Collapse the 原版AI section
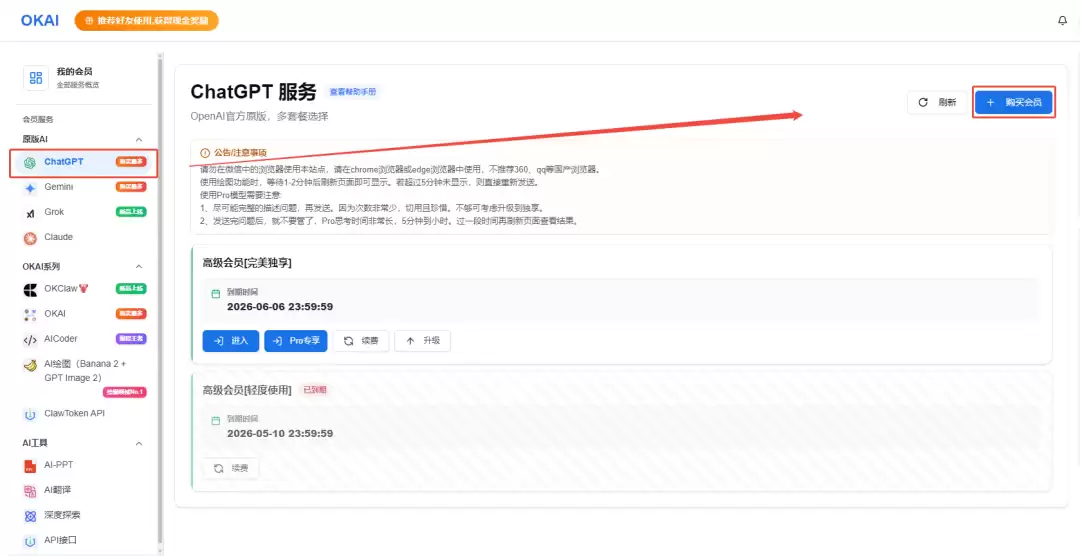This screenshot has height=556, width=1080. tap(138, 139)
